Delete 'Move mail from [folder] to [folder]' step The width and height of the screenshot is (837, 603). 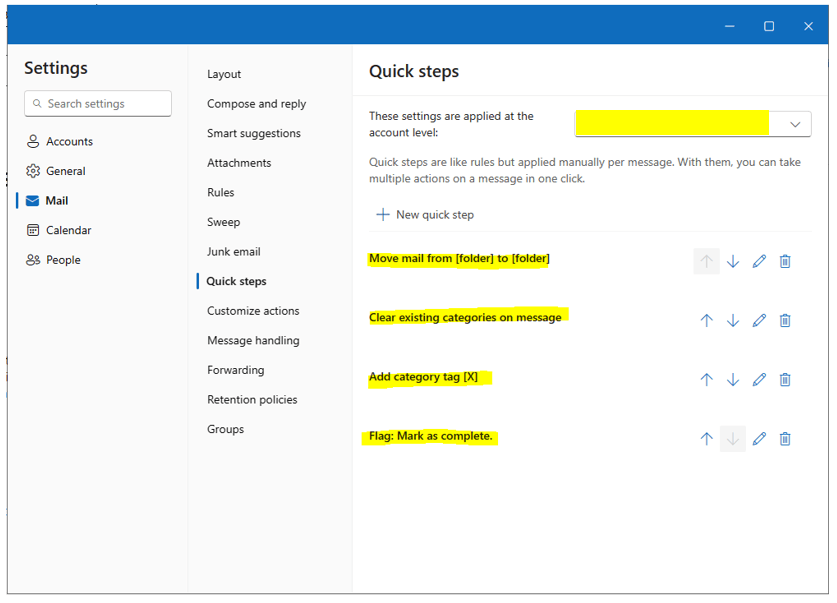(x=785, y=261)
